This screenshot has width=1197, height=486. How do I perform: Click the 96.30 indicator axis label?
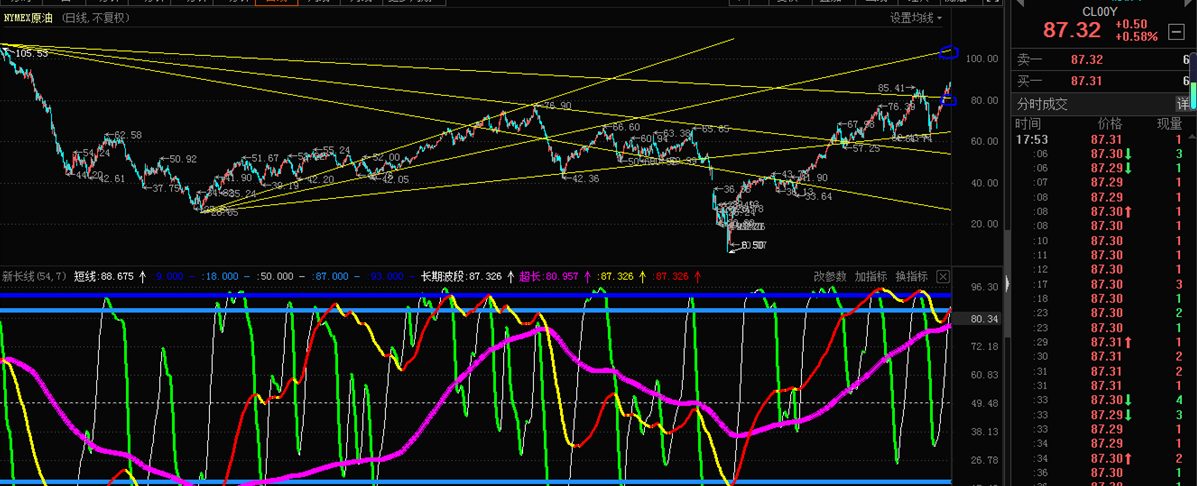point(985,287)
